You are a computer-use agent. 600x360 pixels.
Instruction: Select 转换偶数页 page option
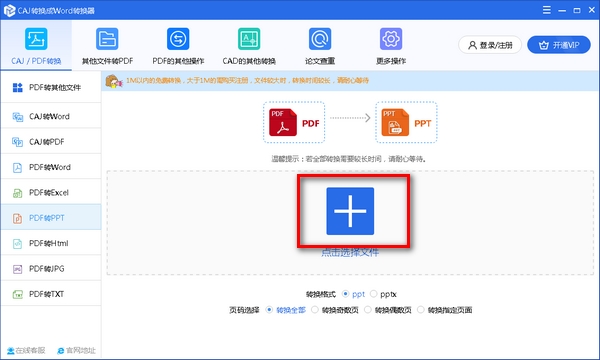tap(388, 310)
